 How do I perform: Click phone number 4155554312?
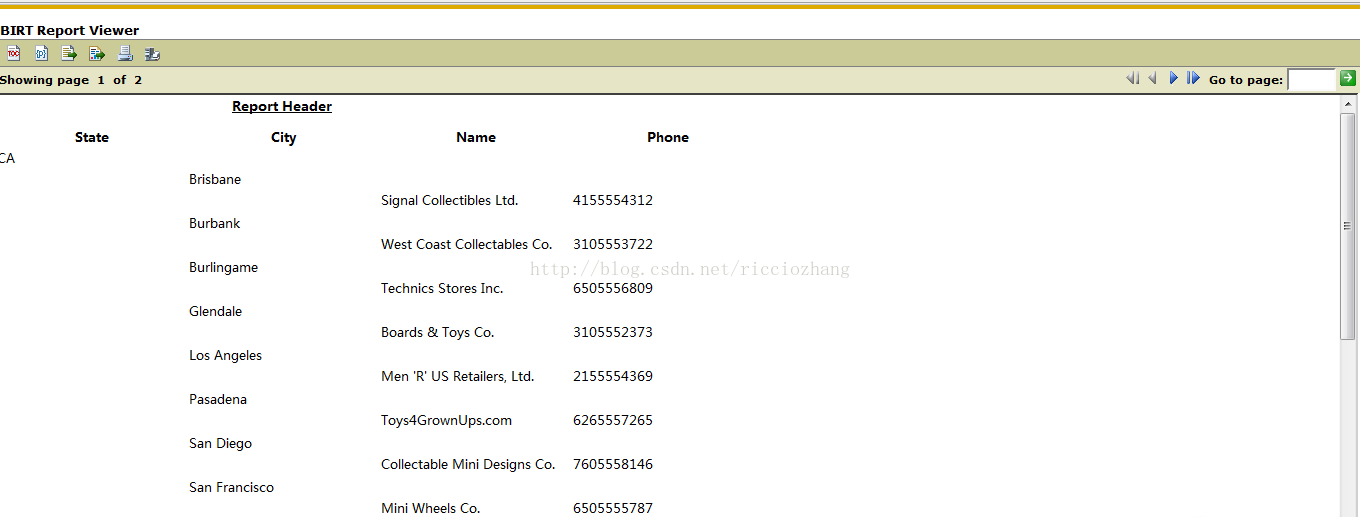pos(613,200)
